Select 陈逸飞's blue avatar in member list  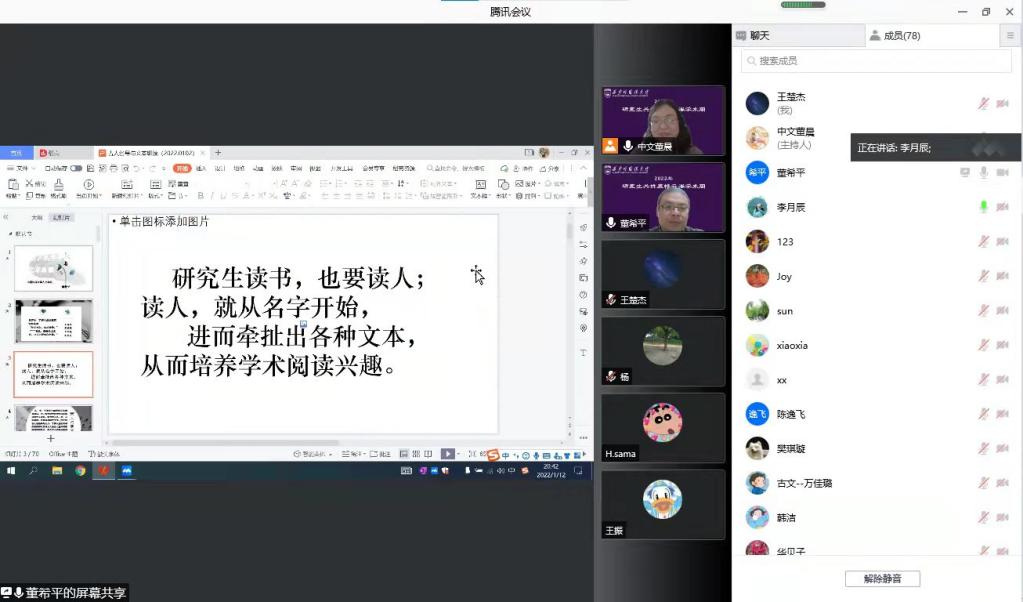click(757, 414)
